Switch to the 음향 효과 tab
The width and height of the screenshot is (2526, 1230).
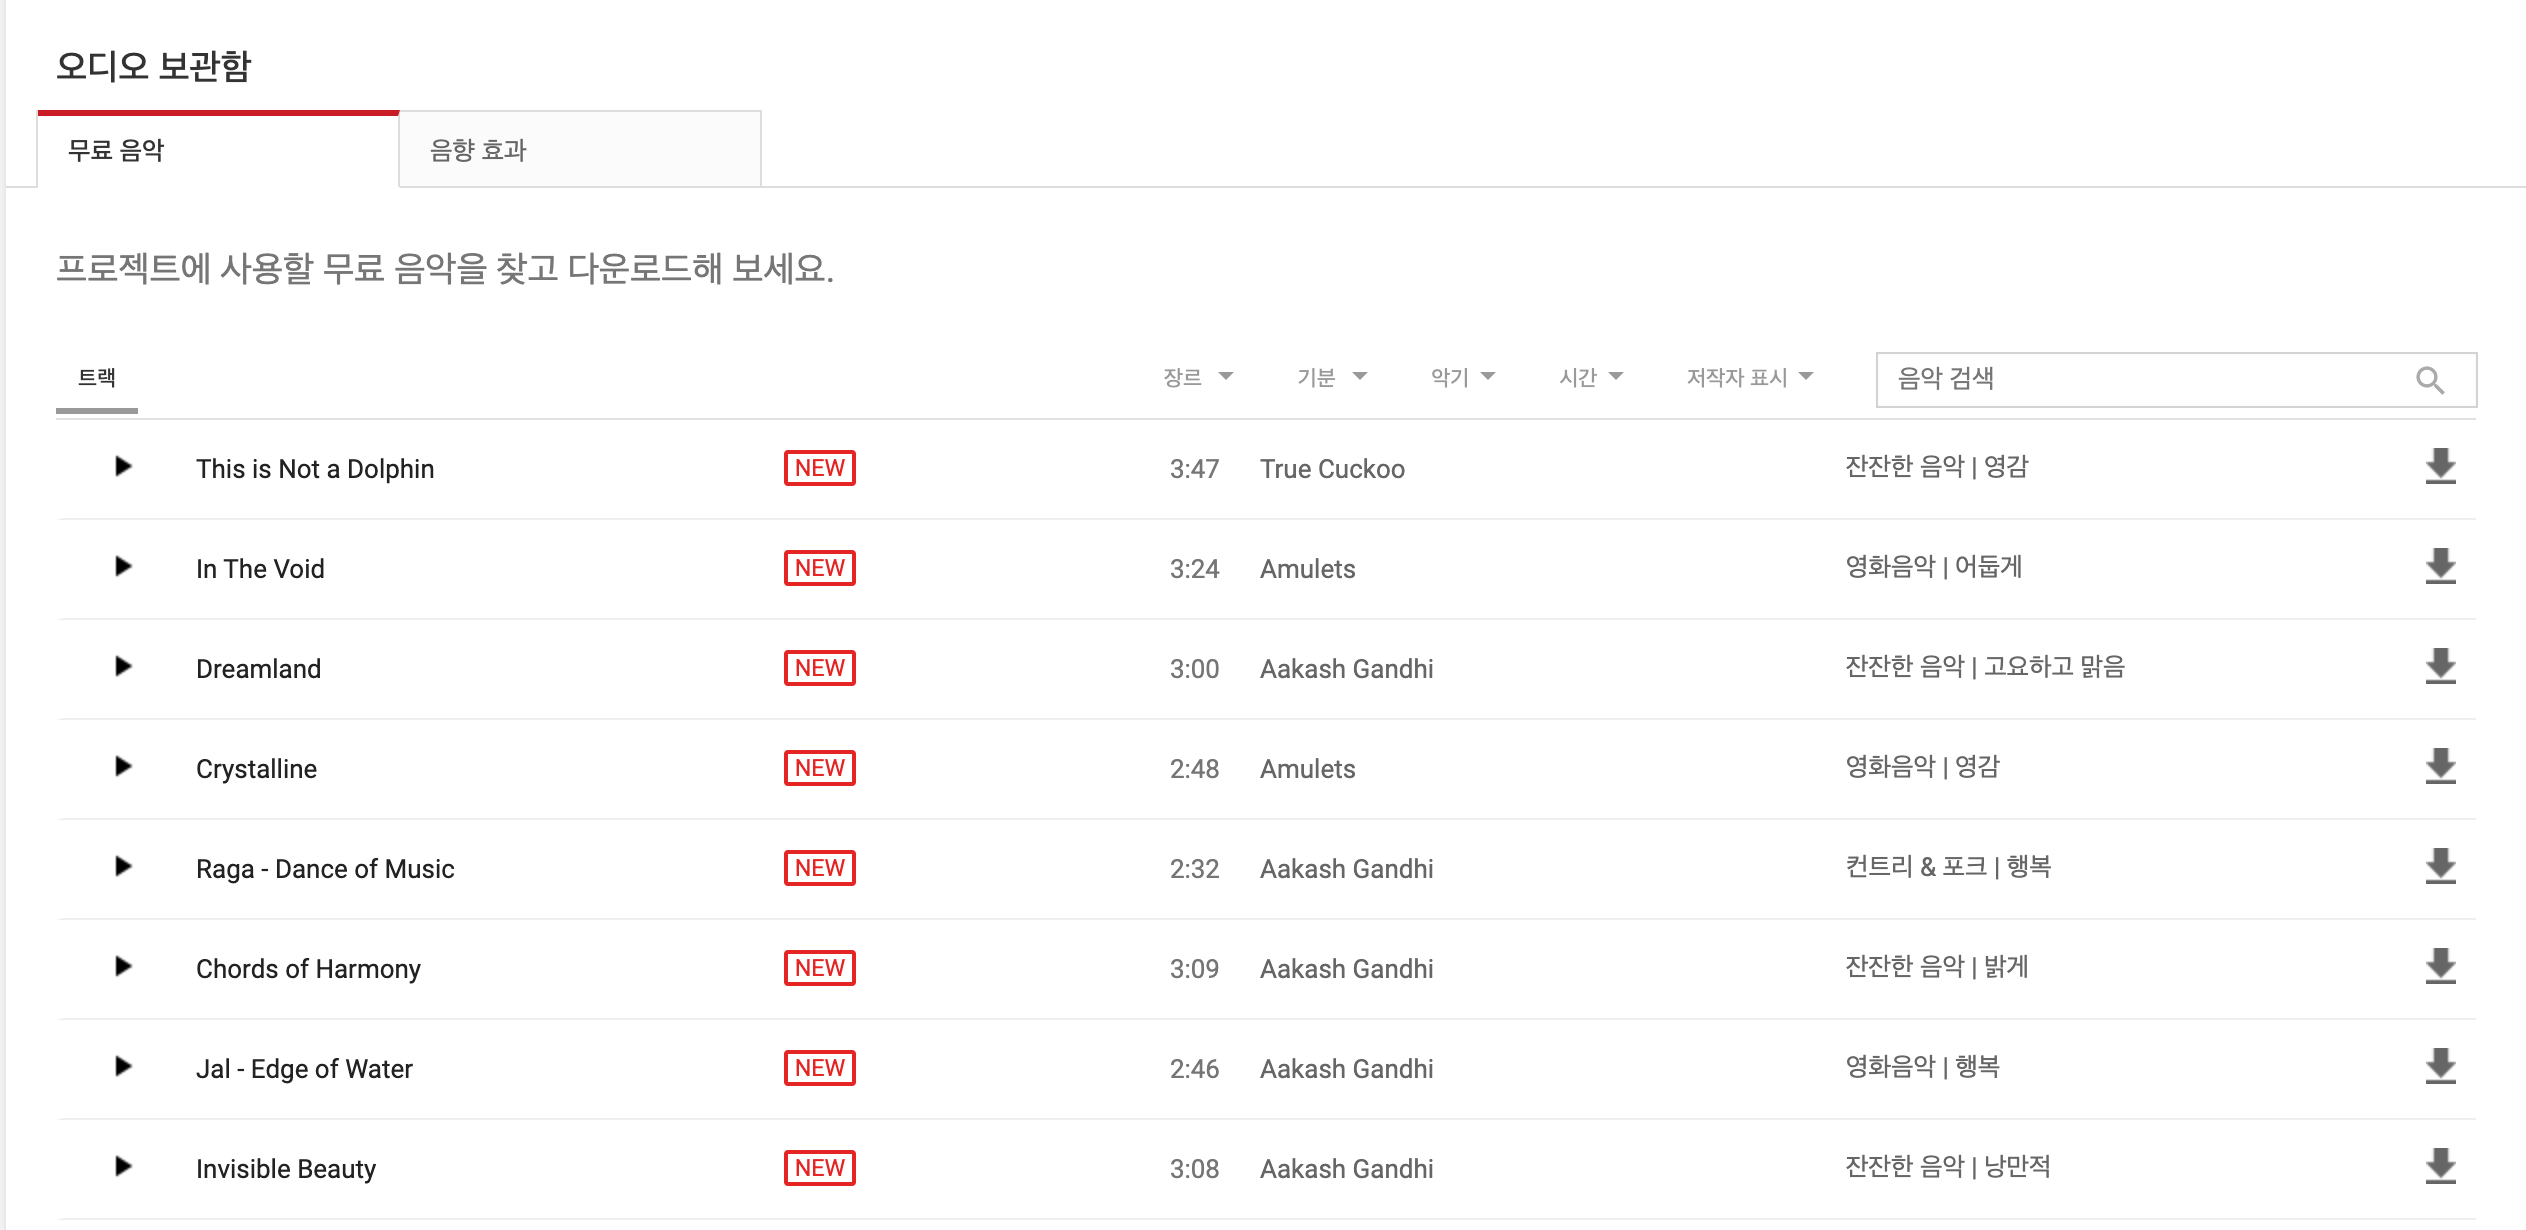click(580, 150)
